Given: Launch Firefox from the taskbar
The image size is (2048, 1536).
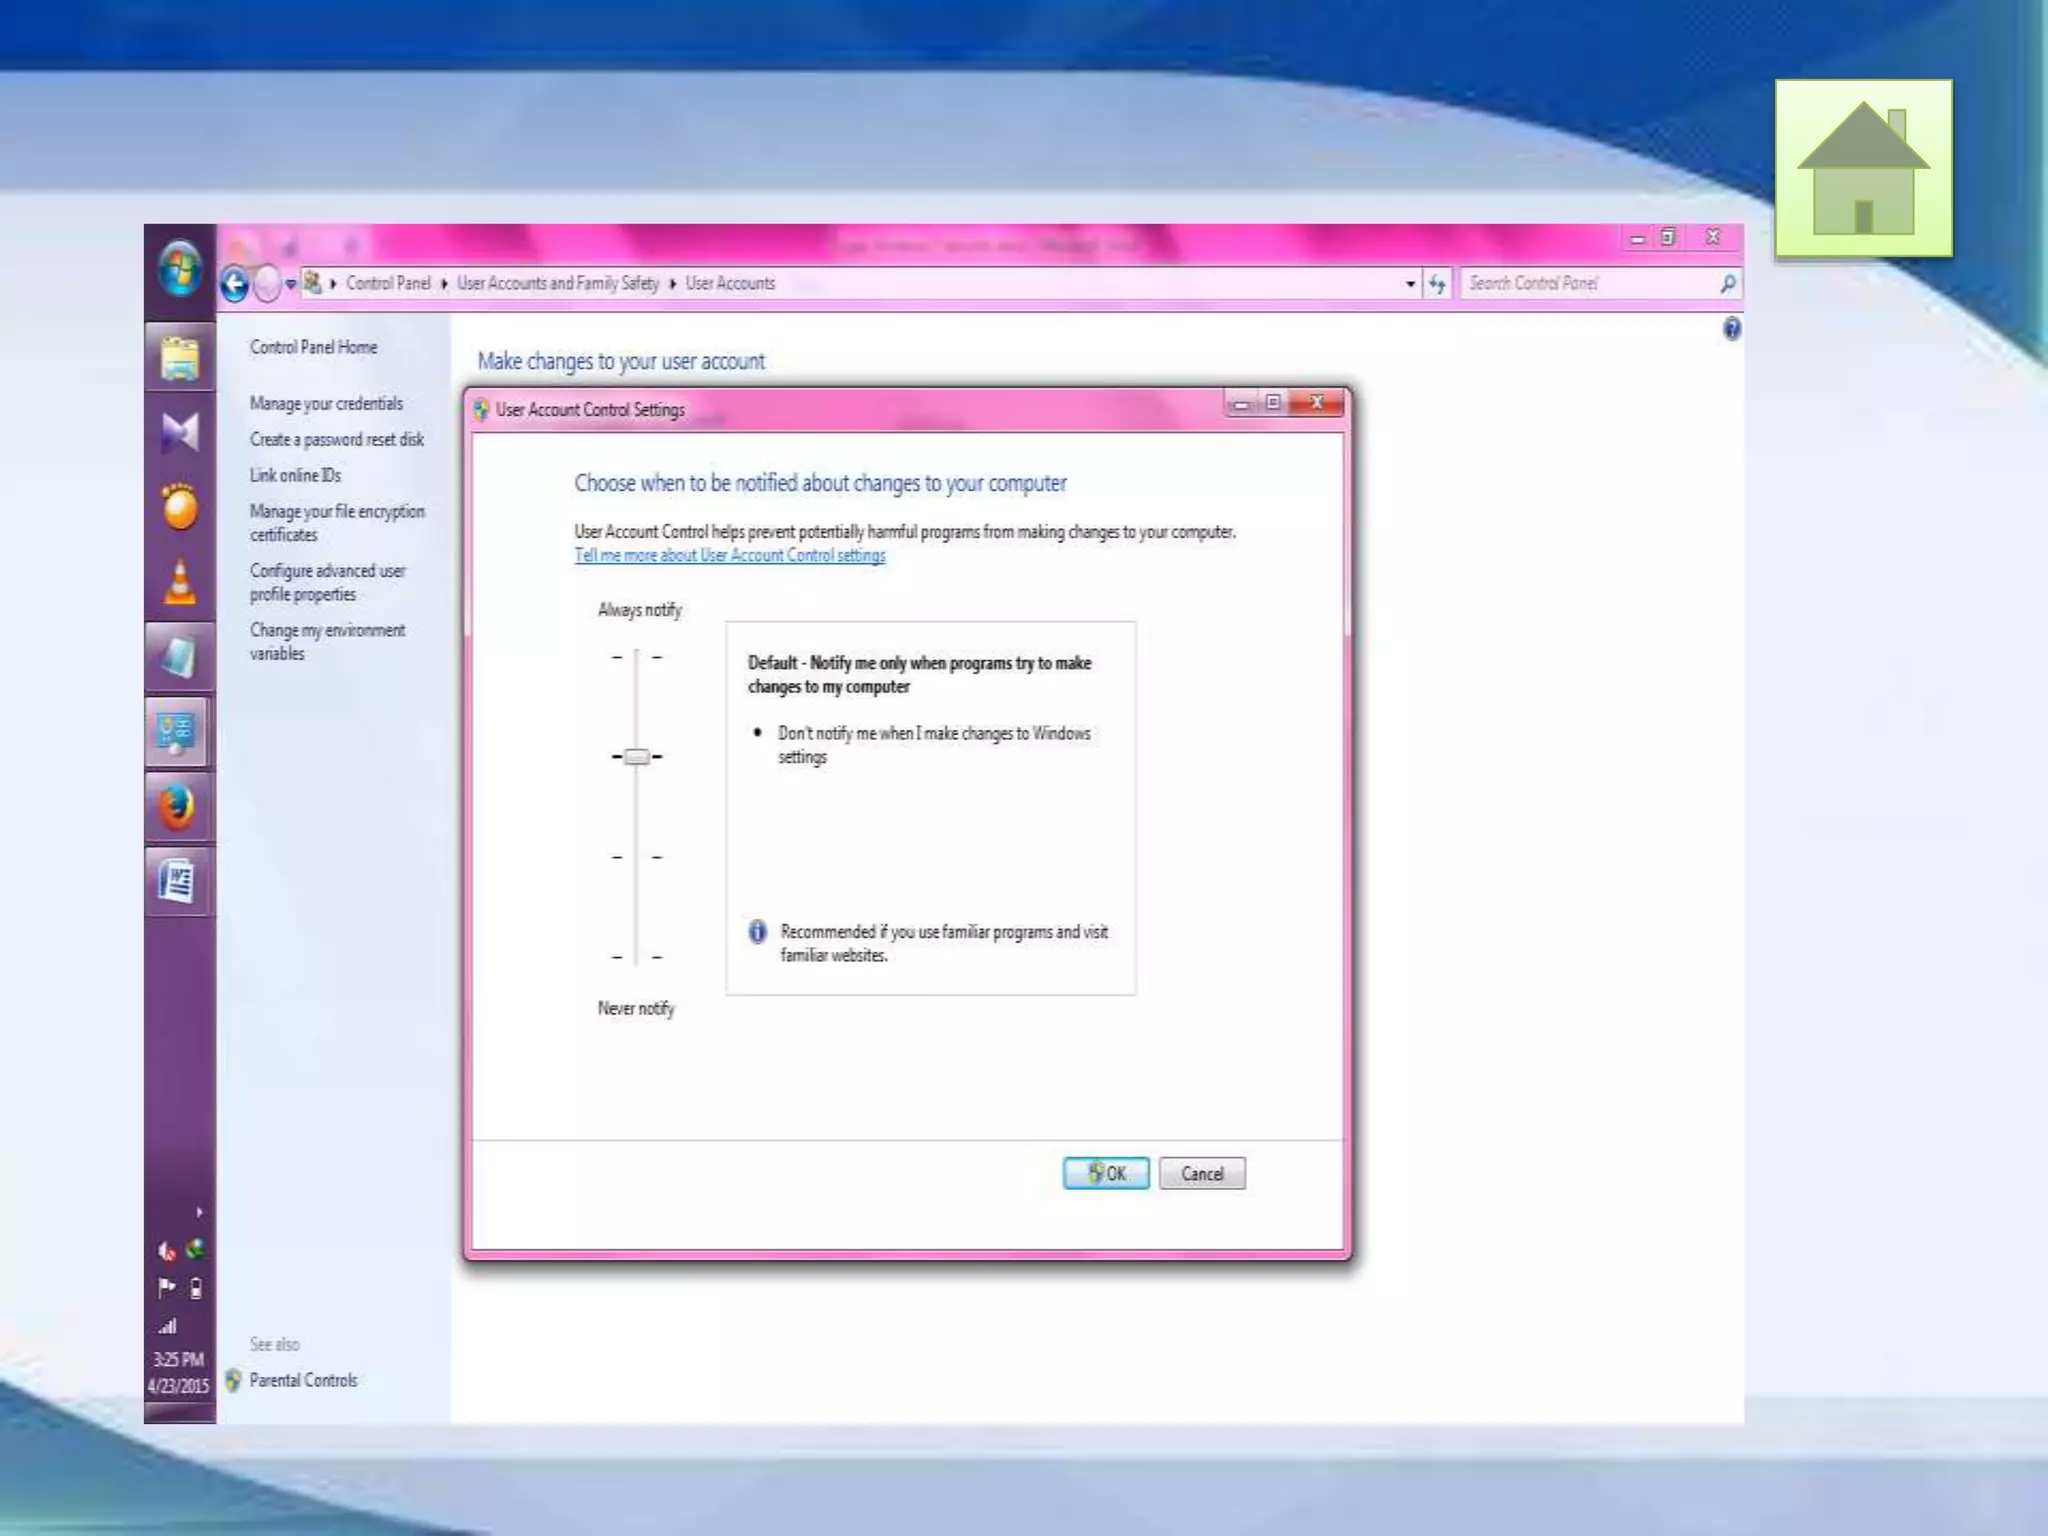Looking at the screenshot, I should (180, 807).
